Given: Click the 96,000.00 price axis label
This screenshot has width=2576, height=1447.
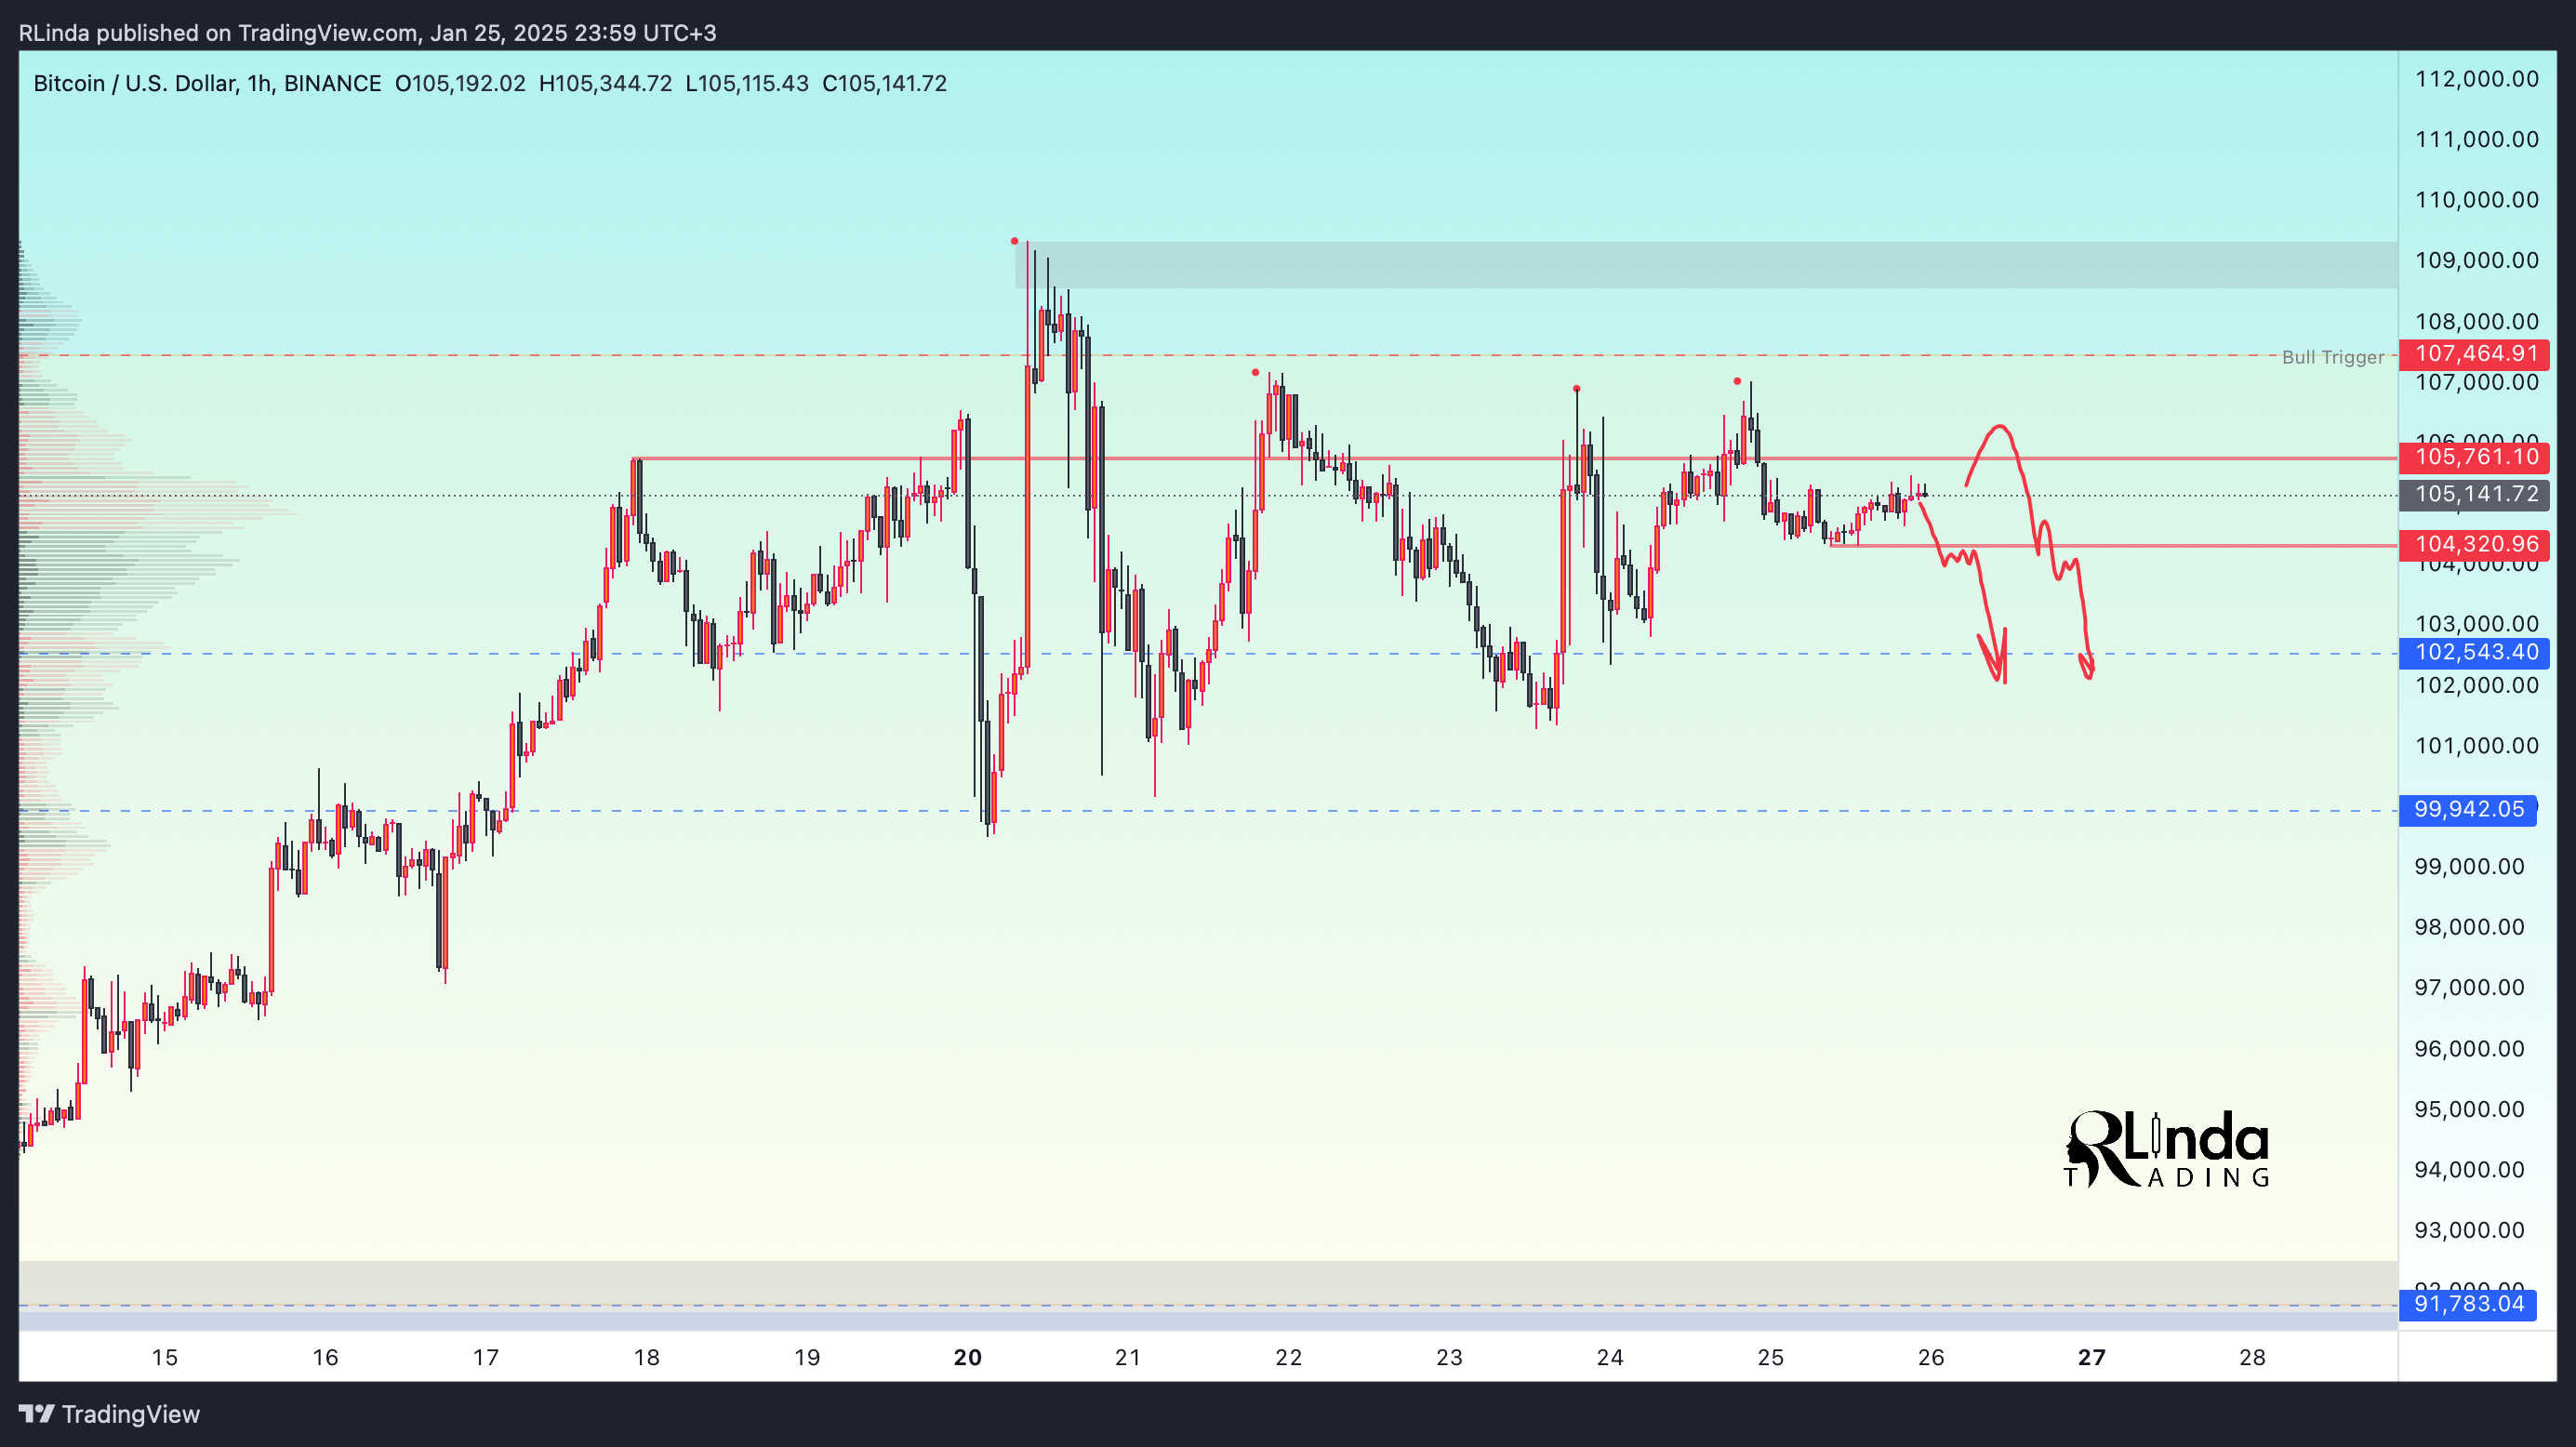Looking at the screenshot, I should (x=2469, y=1048).
